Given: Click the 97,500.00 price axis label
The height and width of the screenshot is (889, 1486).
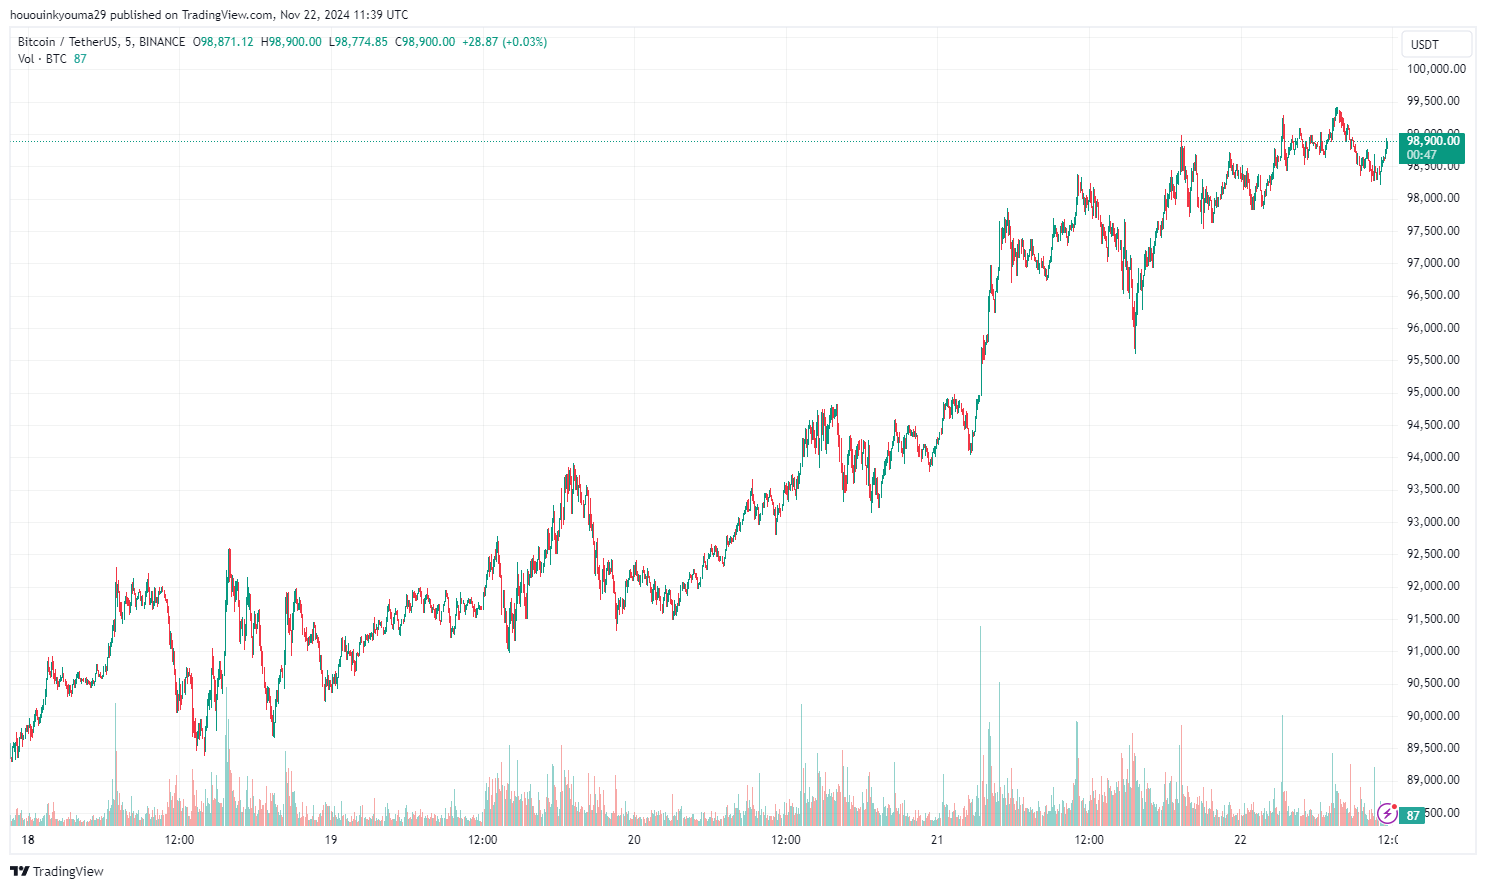Looking at the screenshot, I should pos(1433,231).
